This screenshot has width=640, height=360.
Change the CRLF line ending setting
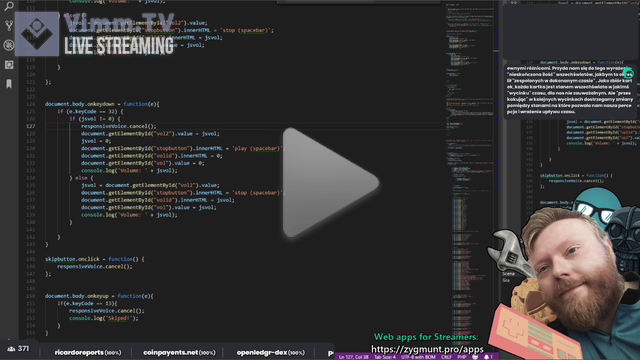447,357
